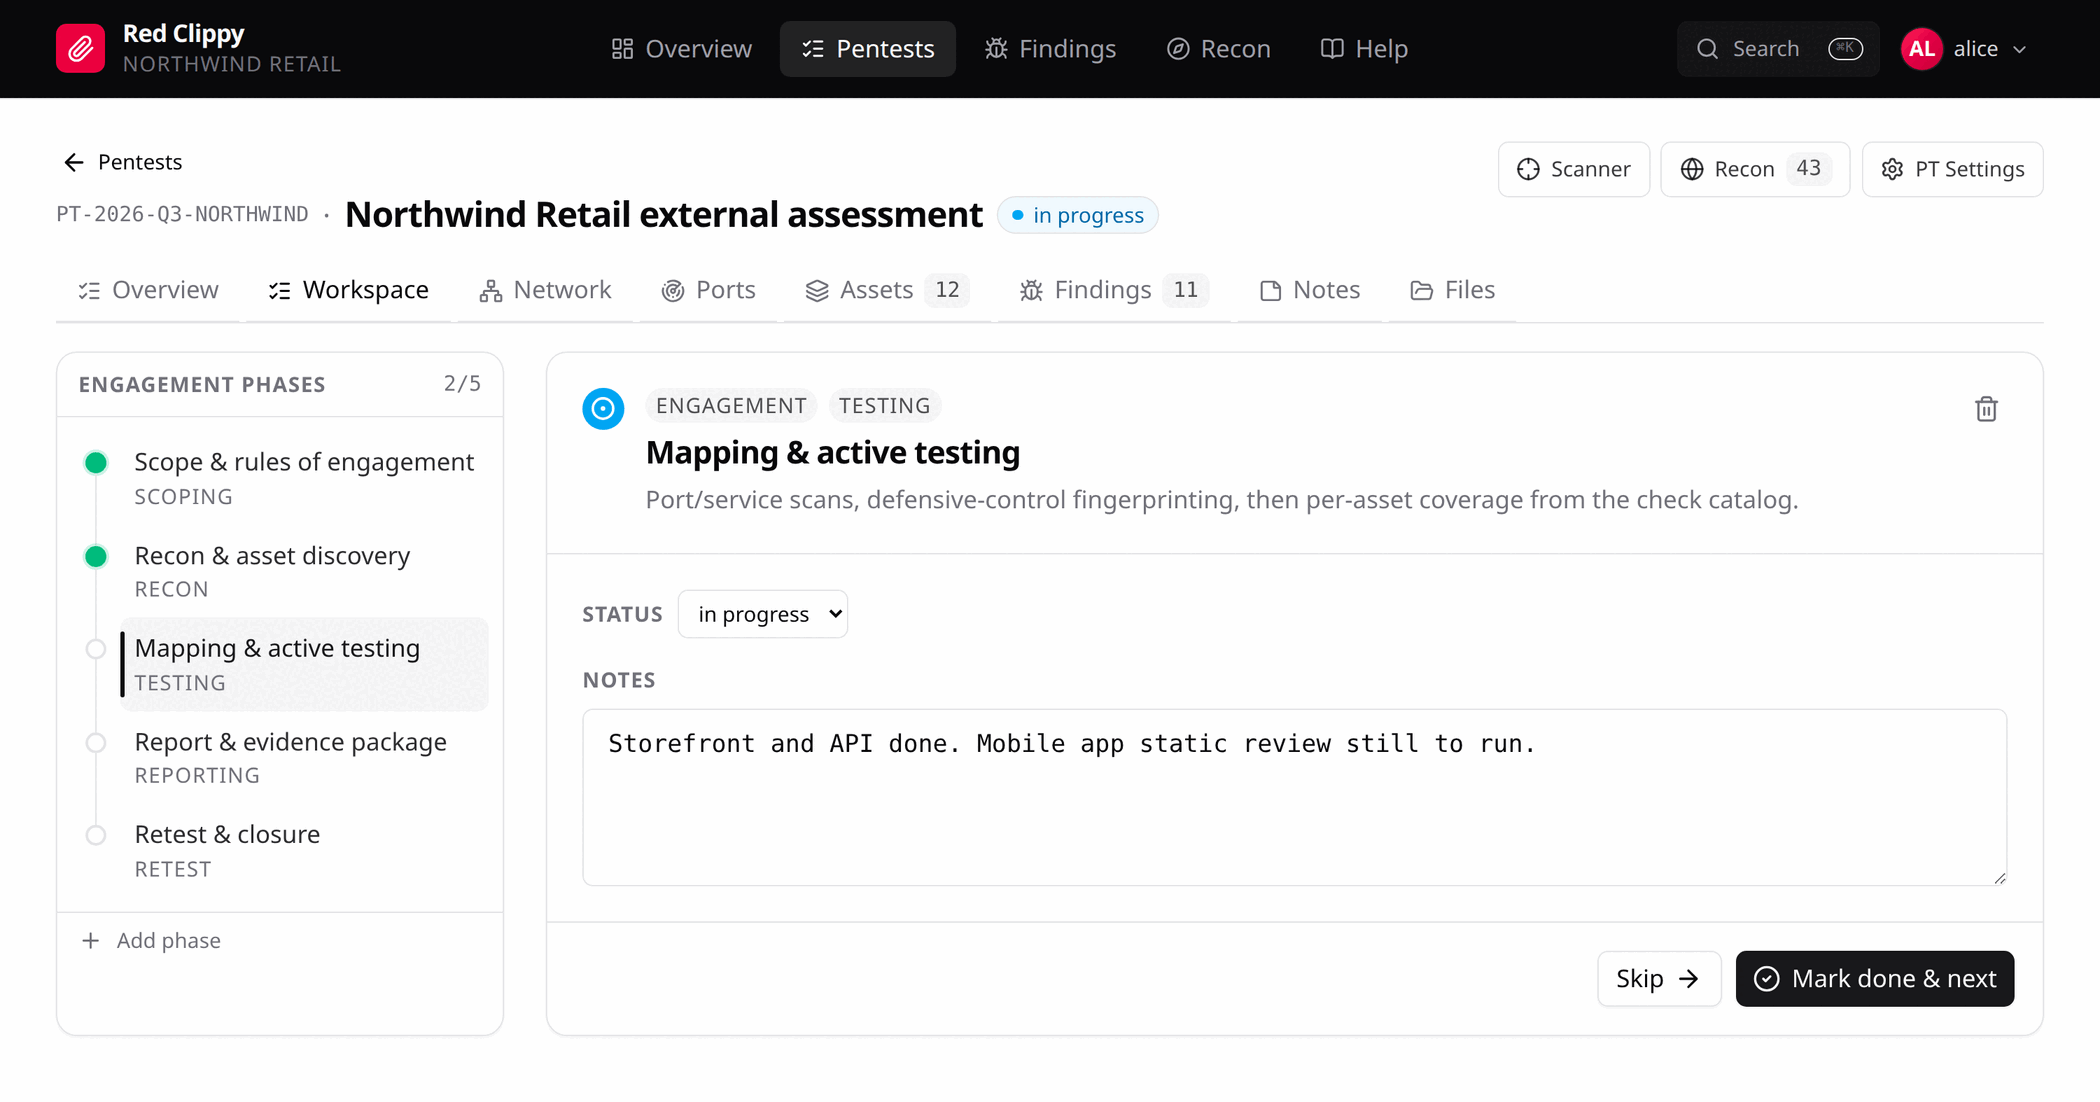
Task: Click the network icon on Network tab
Action: coord(490,291)
